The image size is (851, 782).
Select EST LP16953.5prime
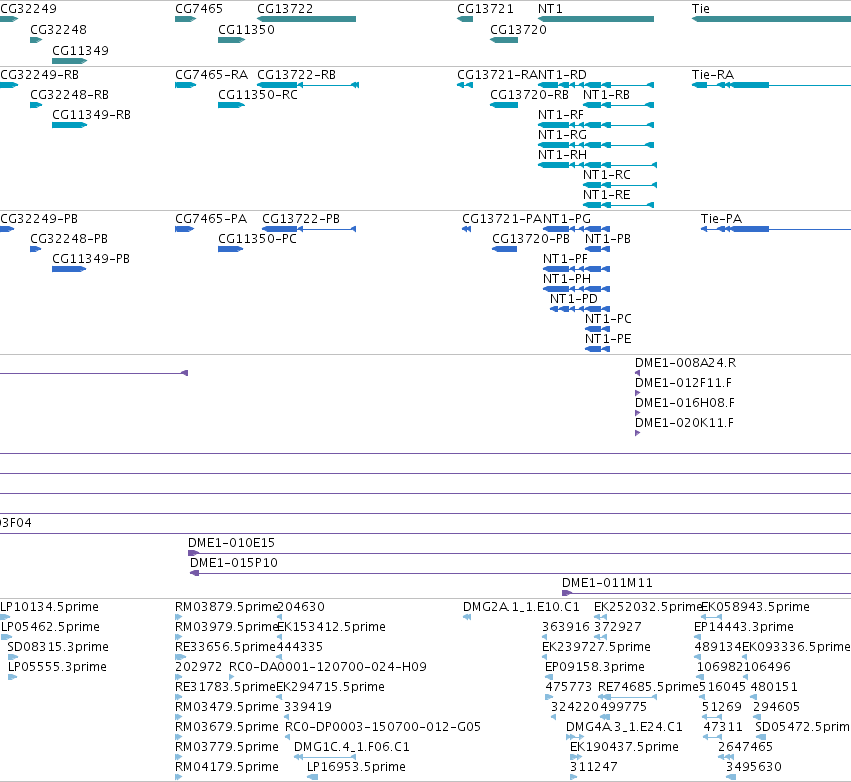click(356, 767)
